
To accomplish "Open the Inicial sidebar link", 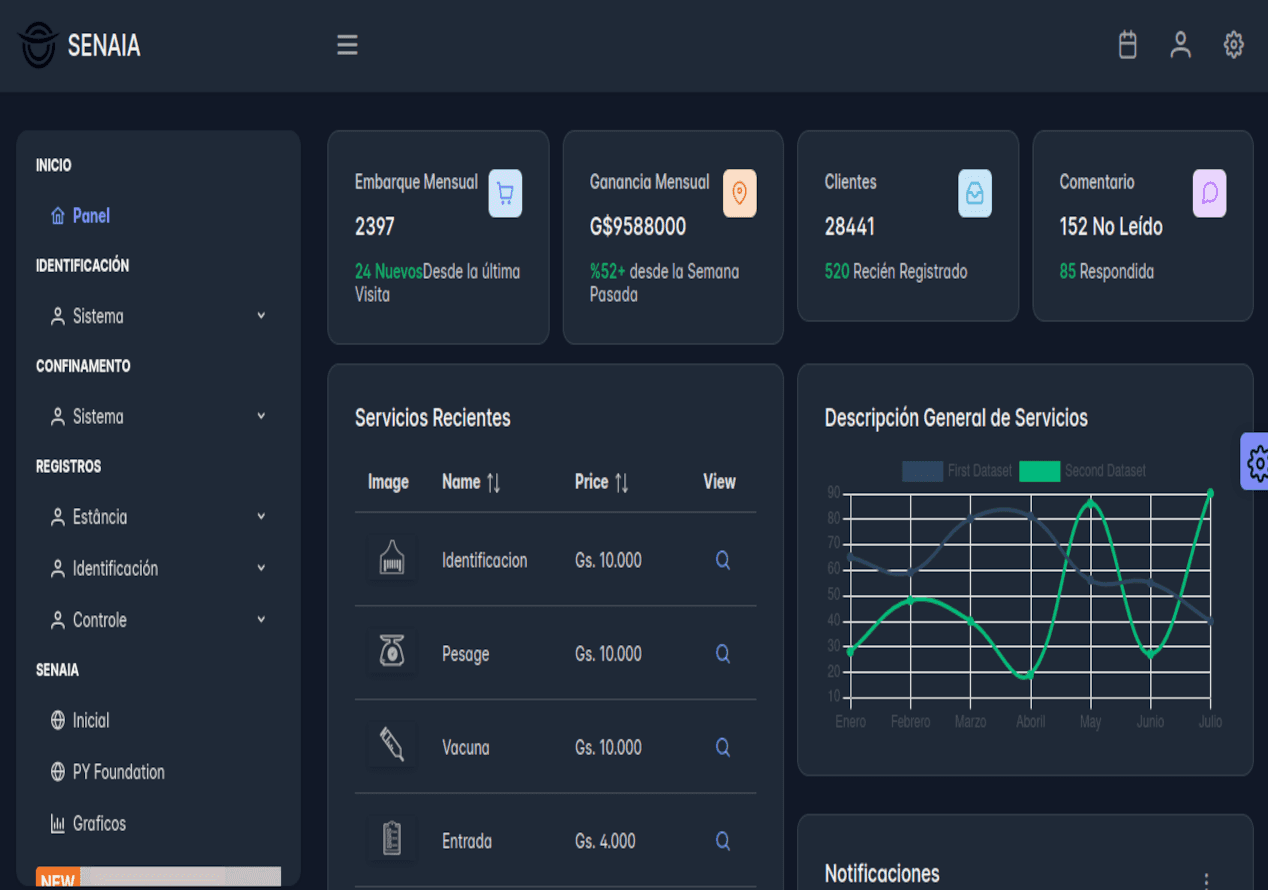I will (90, 721).
